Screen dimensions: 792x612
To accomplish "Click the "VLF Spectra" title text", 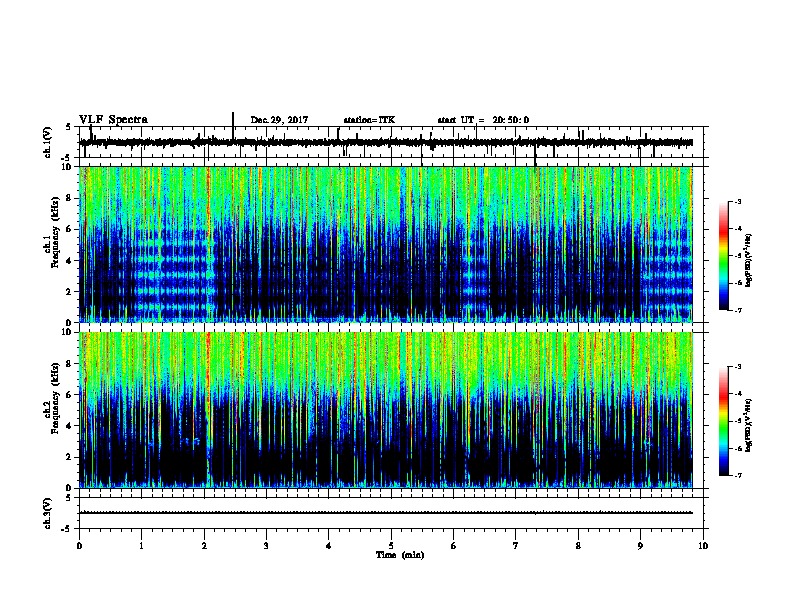I will coord(113,120).
